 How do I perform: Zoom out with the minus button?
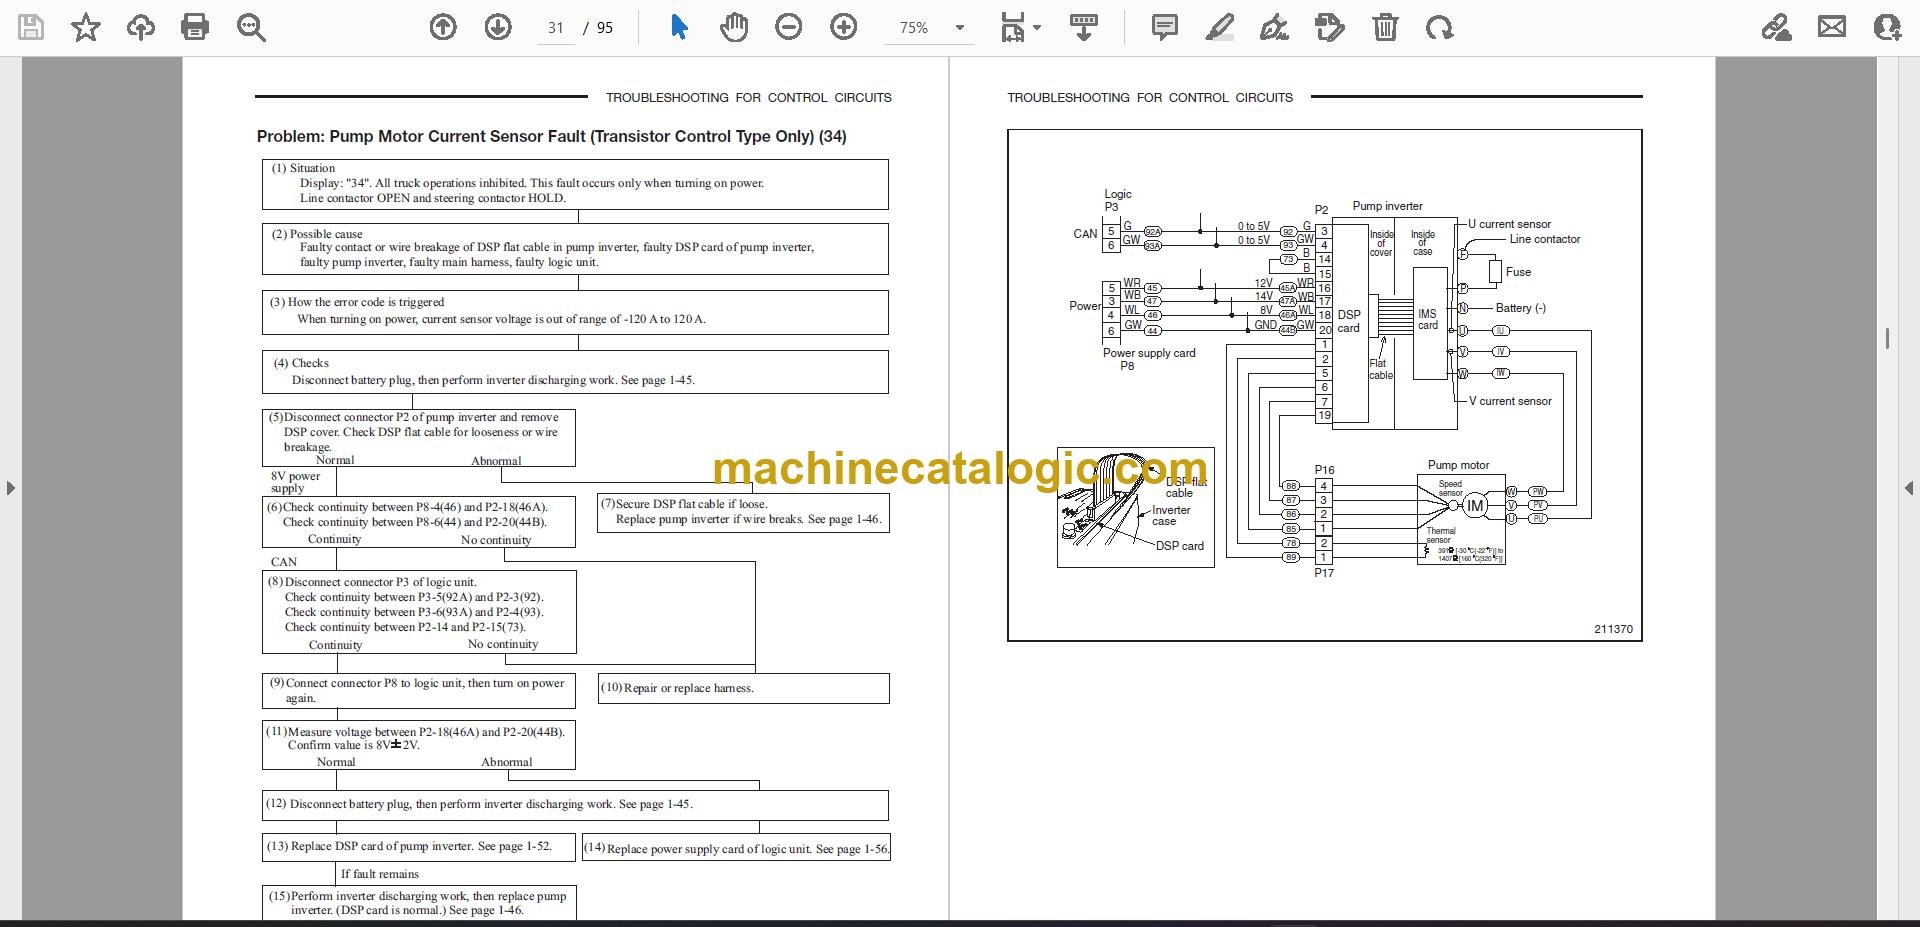tap(789, 27)
